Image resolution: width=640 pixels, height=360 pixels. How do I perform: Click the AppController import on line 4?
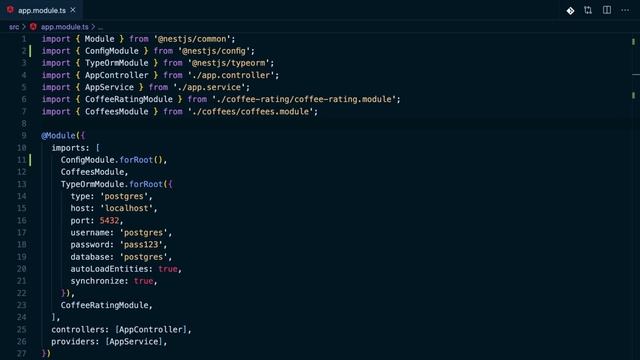[117, 76]
